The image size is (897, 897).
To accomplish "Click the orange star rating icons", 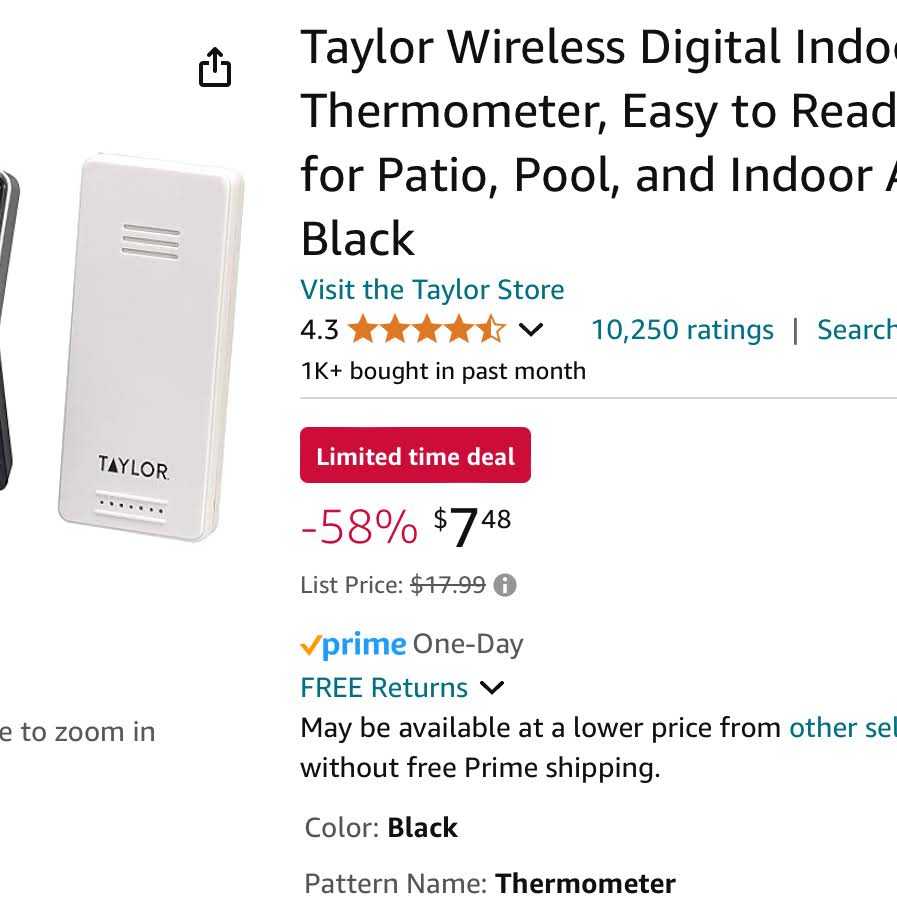I will coord(427,330).
